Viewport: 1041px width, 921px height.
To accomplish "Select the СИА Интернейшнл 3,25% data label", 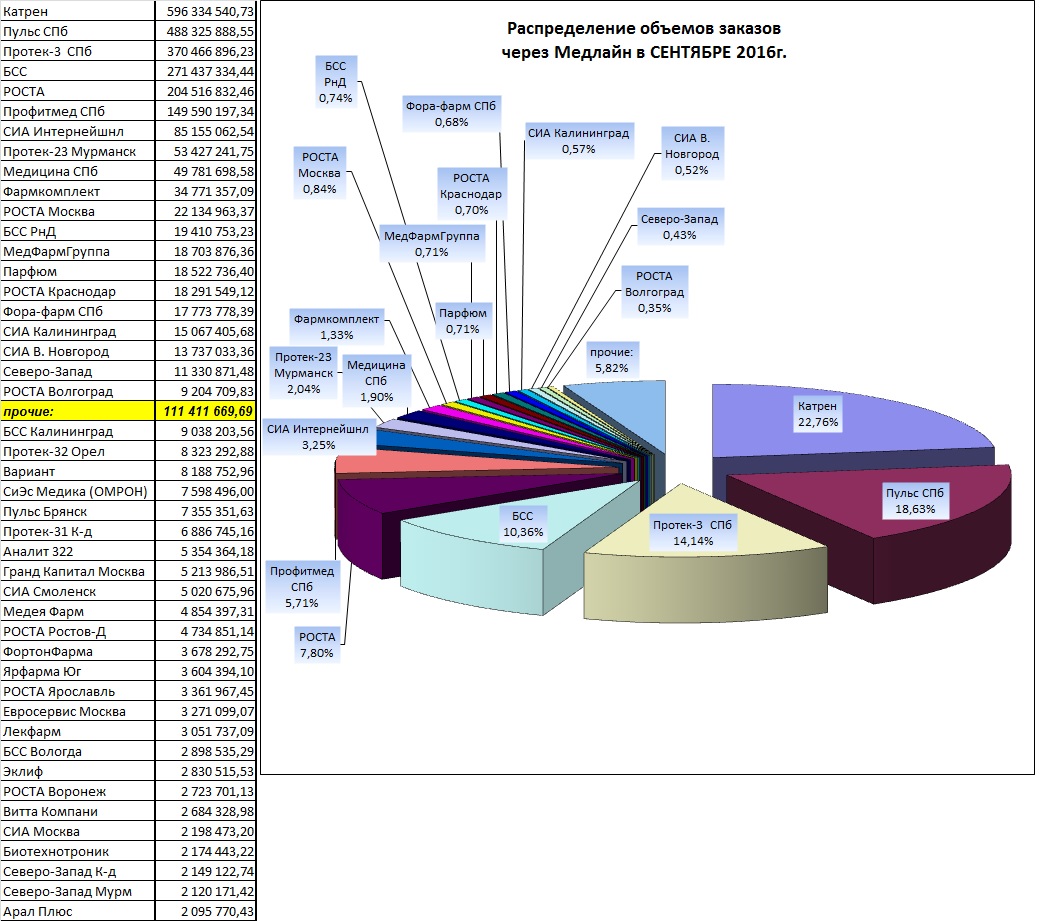I will 318,437.
